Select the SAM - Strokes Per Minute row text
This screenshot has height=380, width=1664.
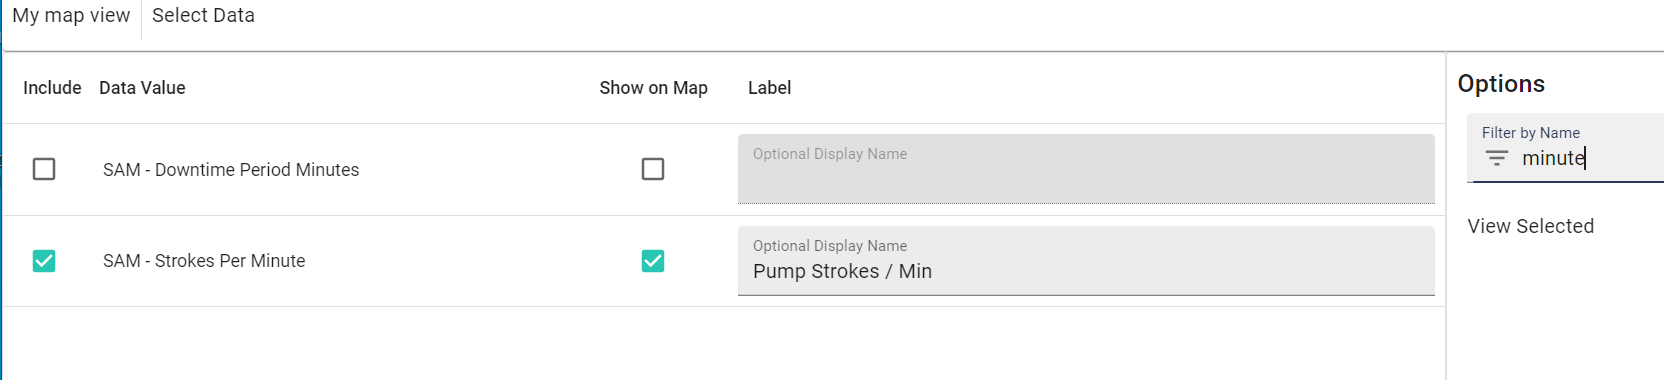point(204,261)
